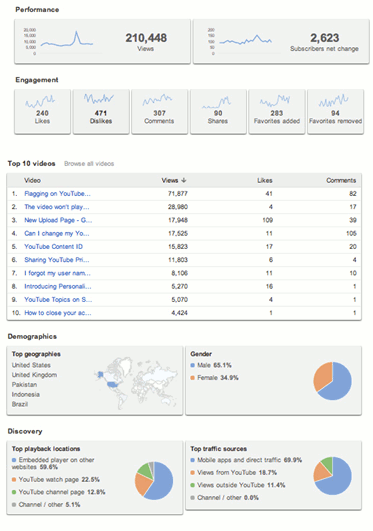
Task: Click the Gender pie chart
Action: click(x=332, y=381)
